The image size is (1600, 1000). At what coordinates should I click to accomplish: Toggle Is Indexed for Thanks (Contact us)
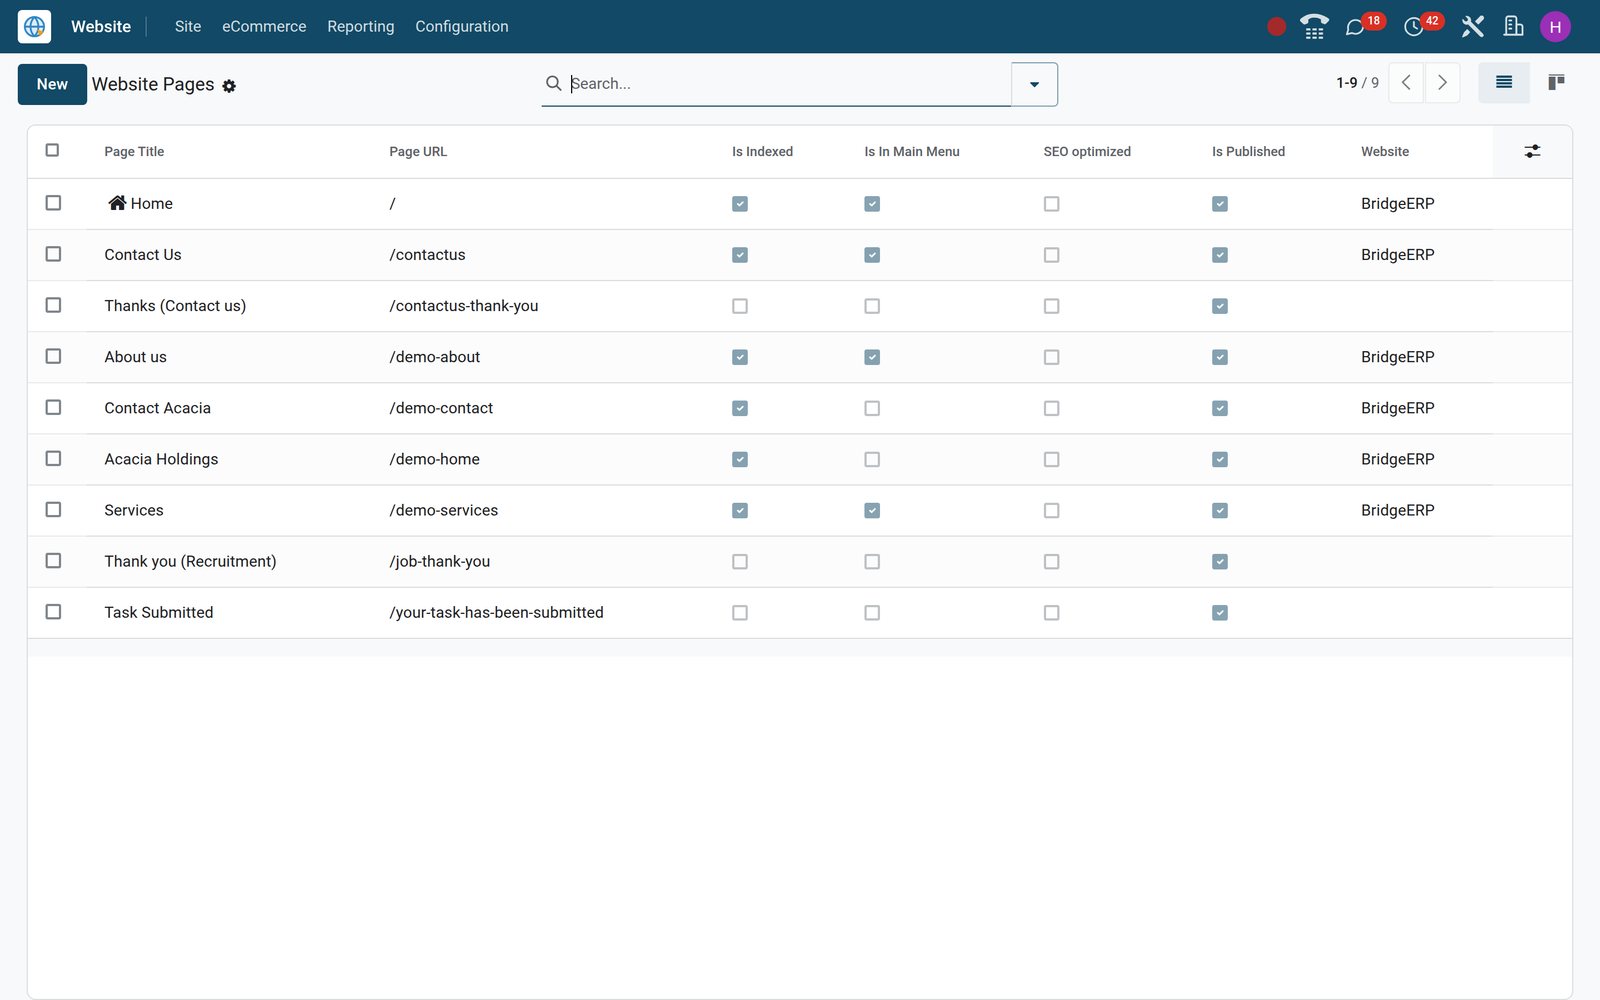740,306
